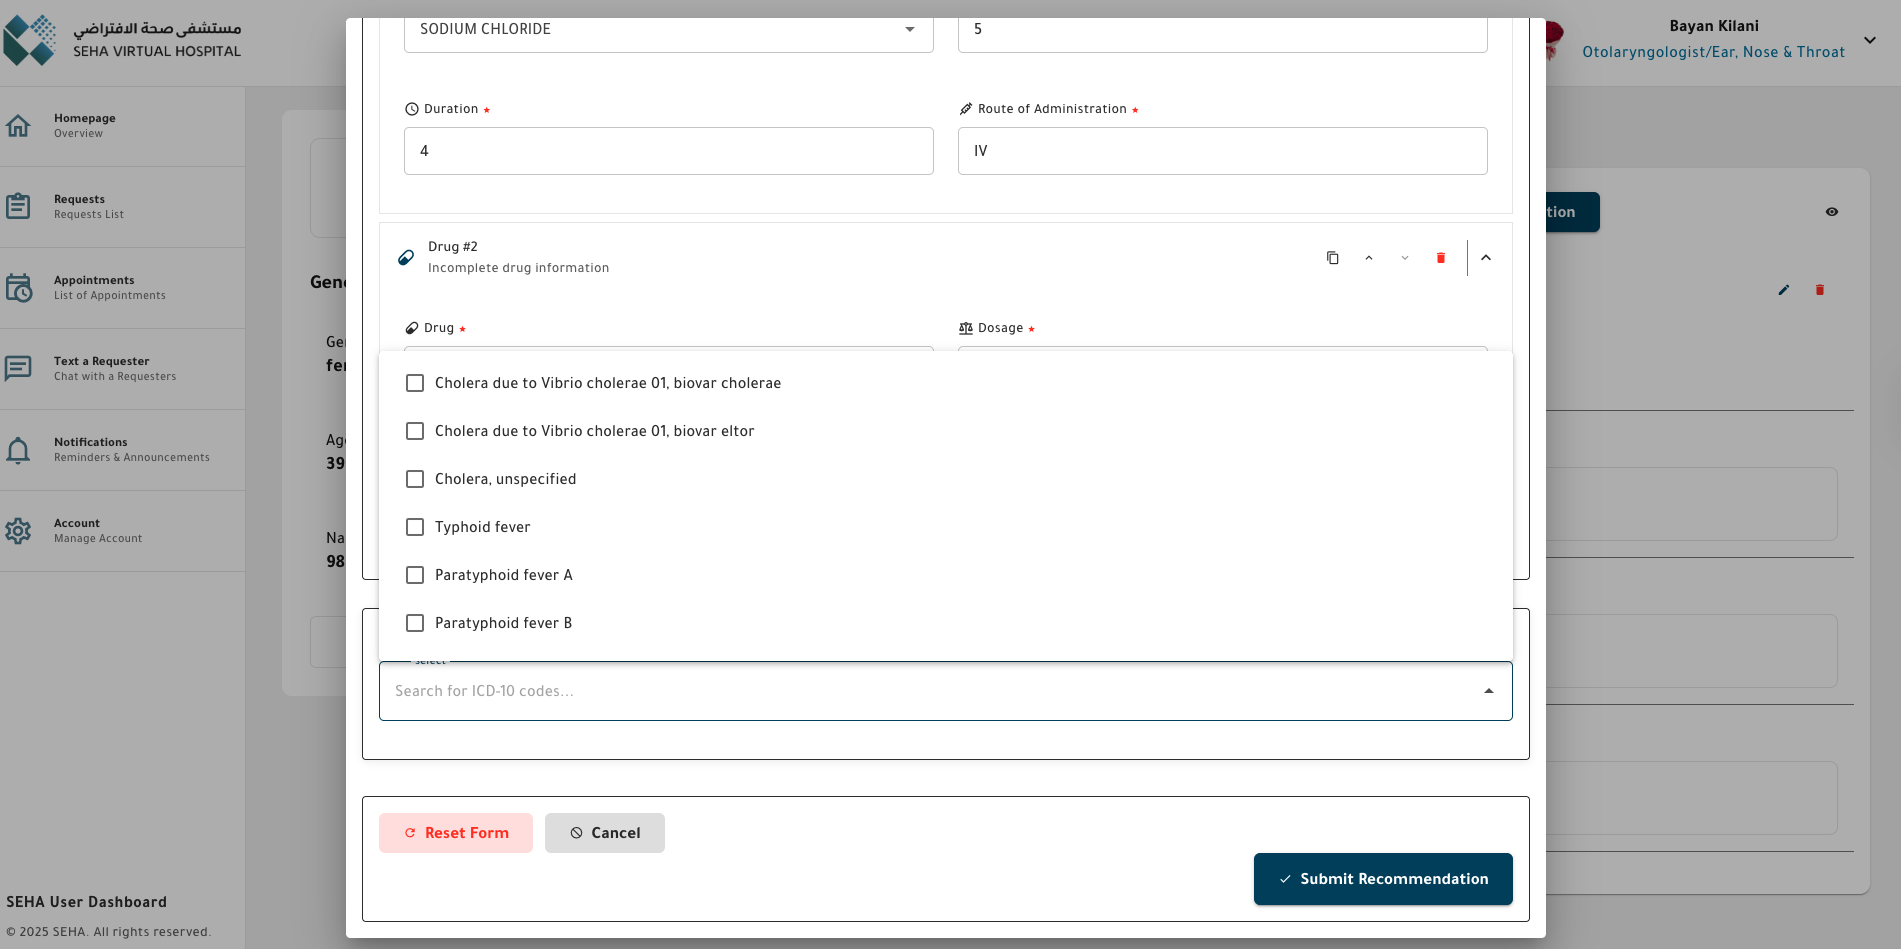The image size is (1901, 949).
Task: Click the Submit Recommendation button
Action: 1382,879
